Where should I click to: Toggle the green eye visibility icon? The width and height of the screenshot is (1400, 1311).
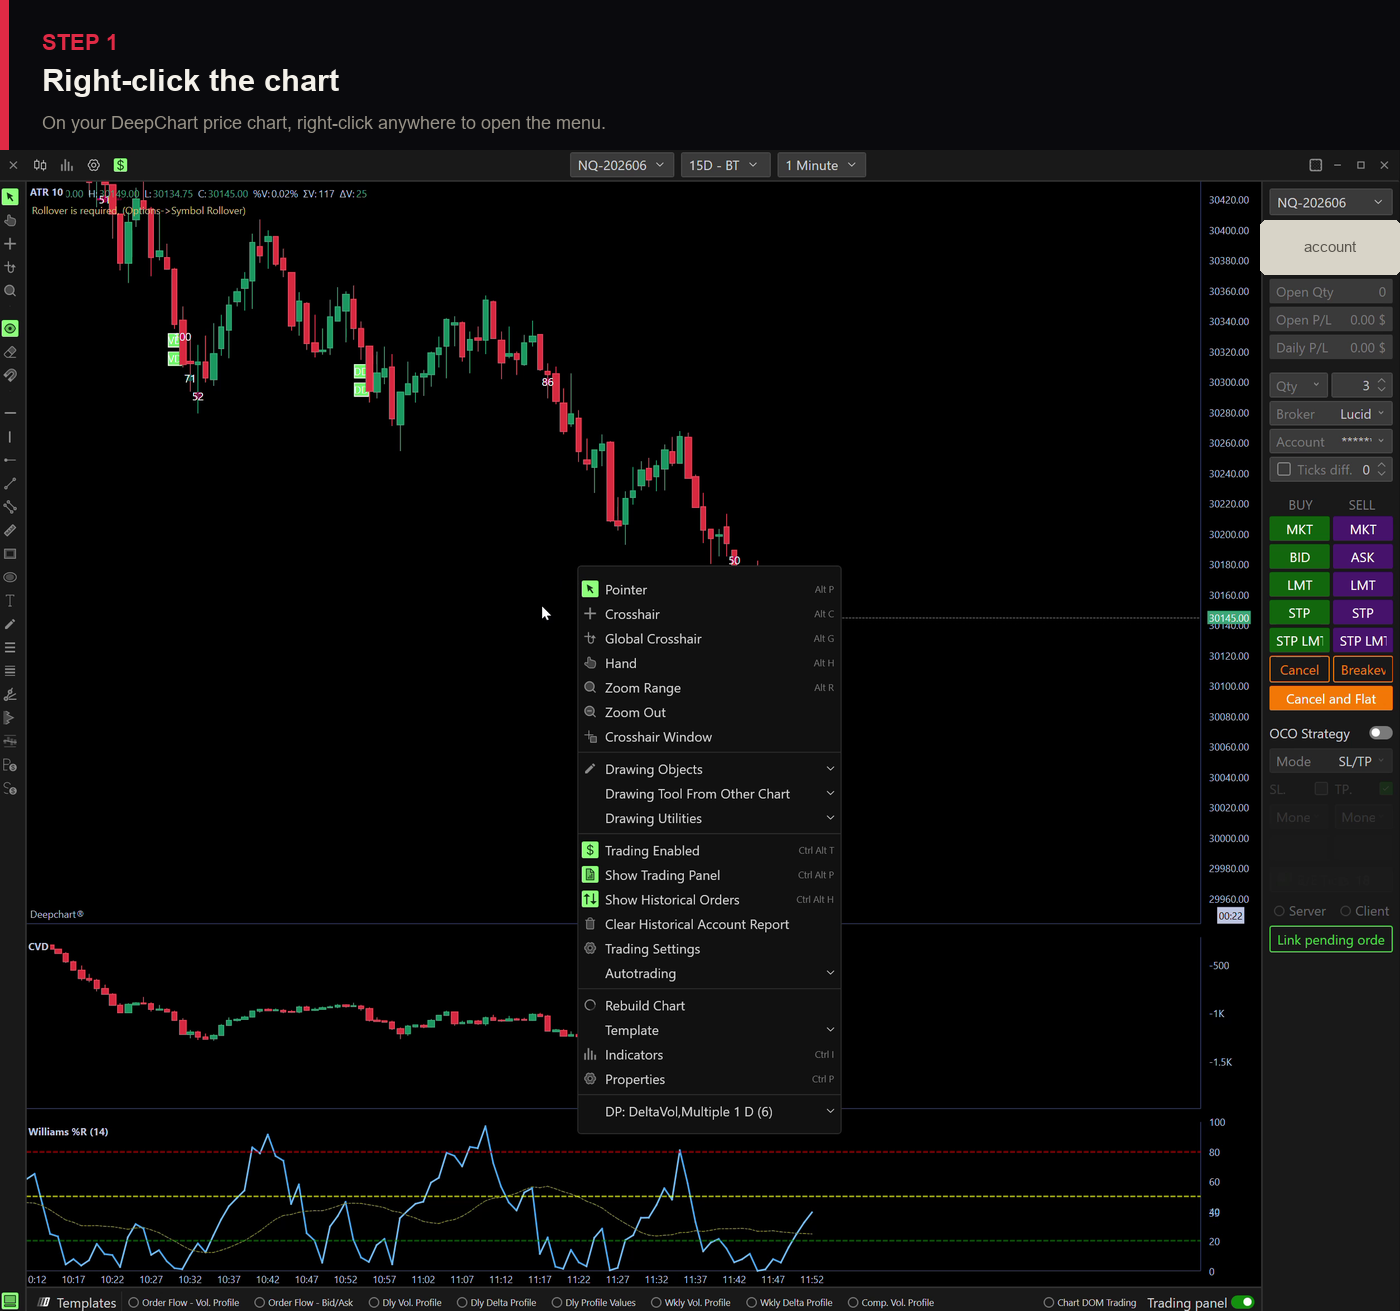[x=10, y=328]
